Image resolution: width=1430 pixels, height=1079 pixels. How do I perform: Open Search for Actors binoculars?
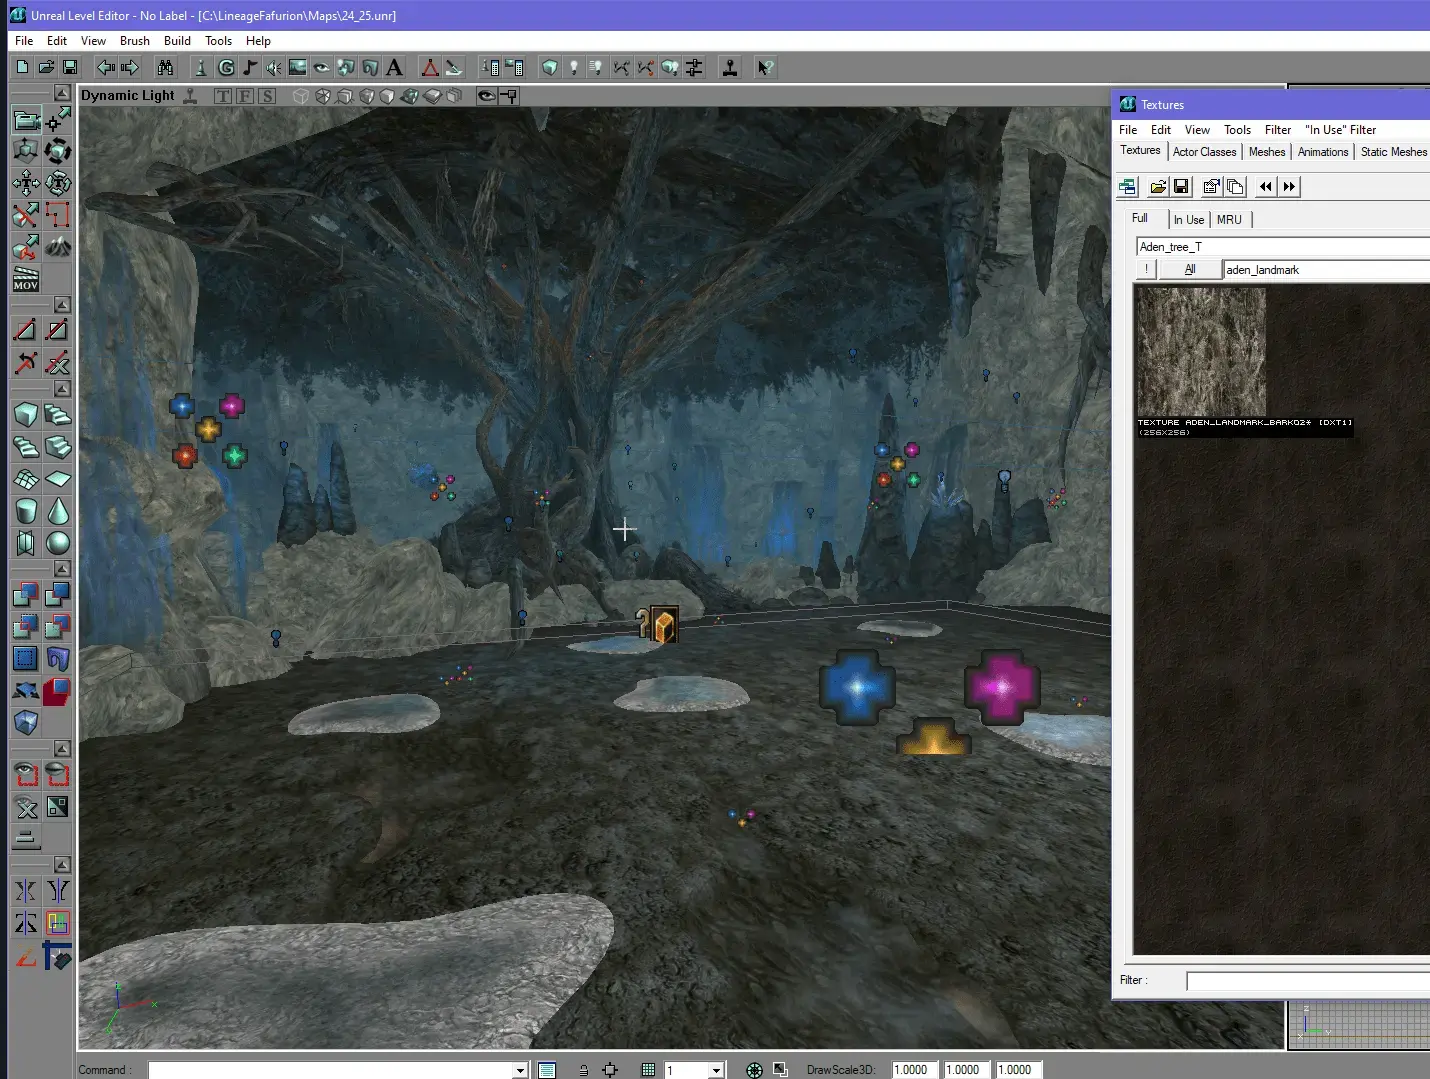coord(166,67)
